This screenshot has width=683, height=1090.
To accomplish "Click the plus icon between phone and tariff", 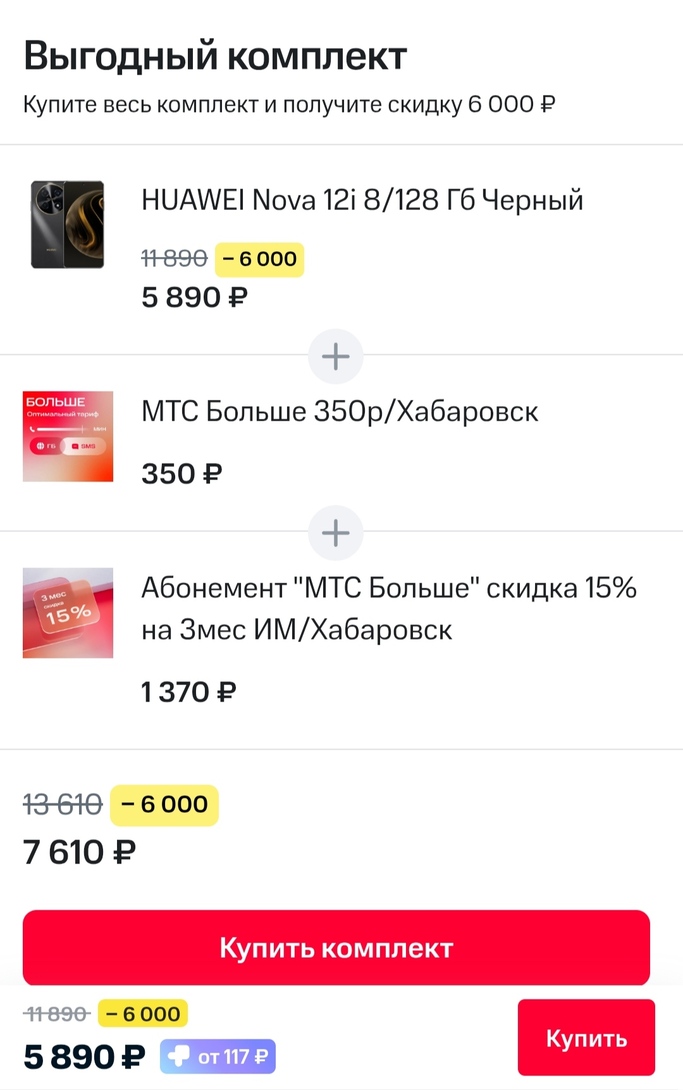I will 336,357.
